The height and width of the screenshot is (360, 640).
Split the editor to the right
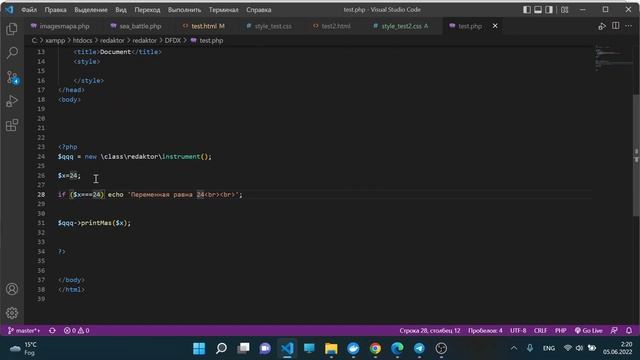[x=616, y=26]
